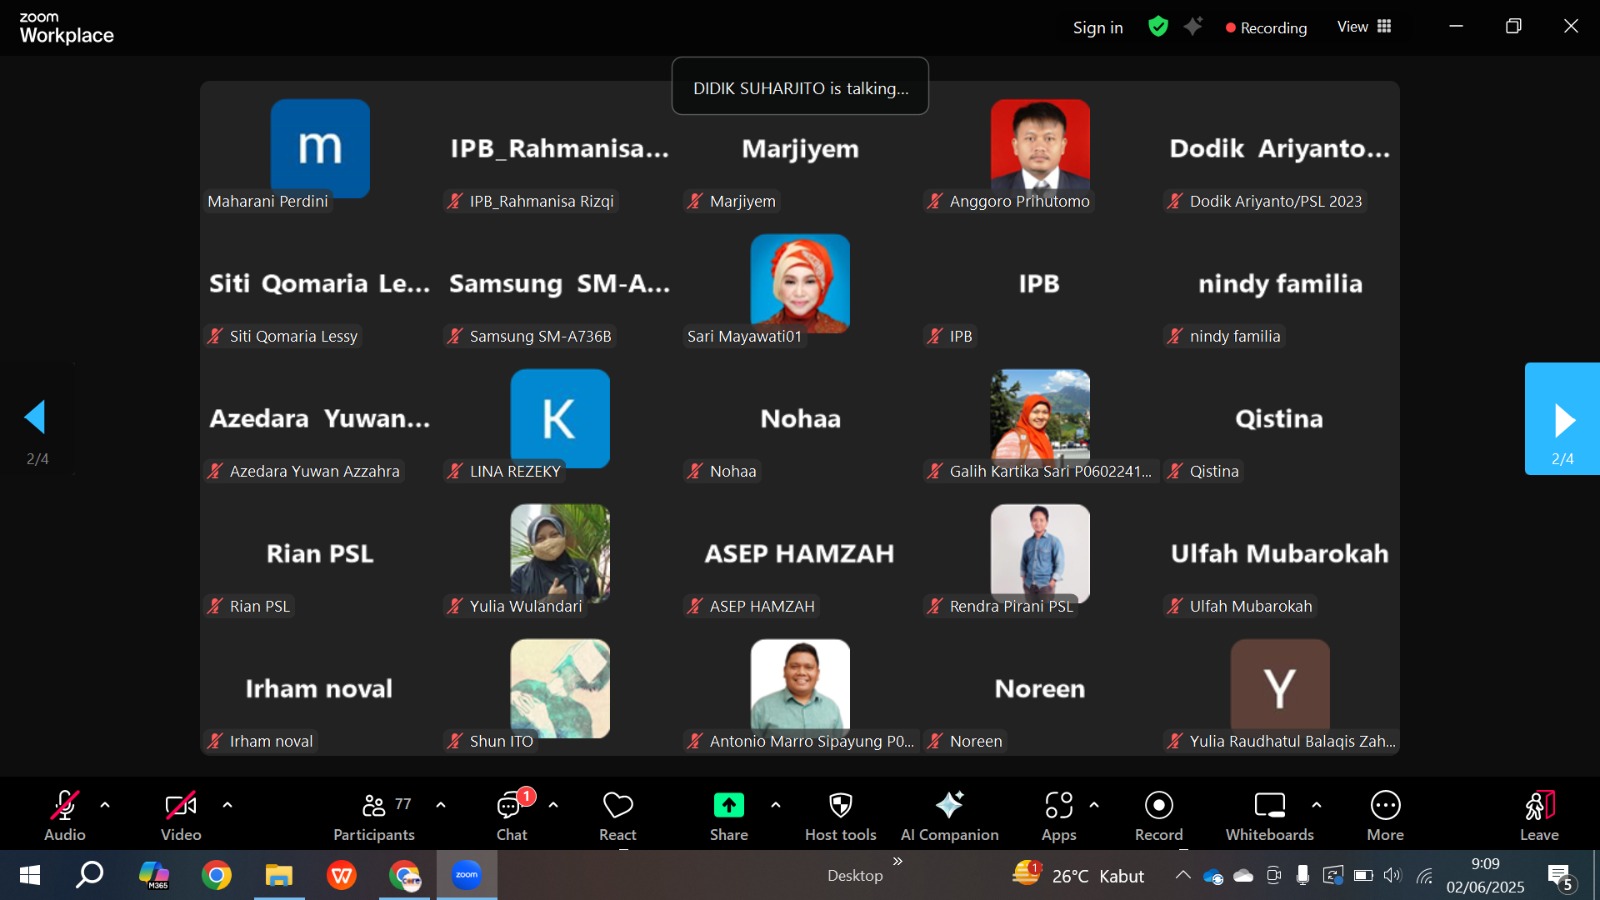The image size is (1600, 900).
Task: Click the React heart icon
Action: (x=617, y=814)
